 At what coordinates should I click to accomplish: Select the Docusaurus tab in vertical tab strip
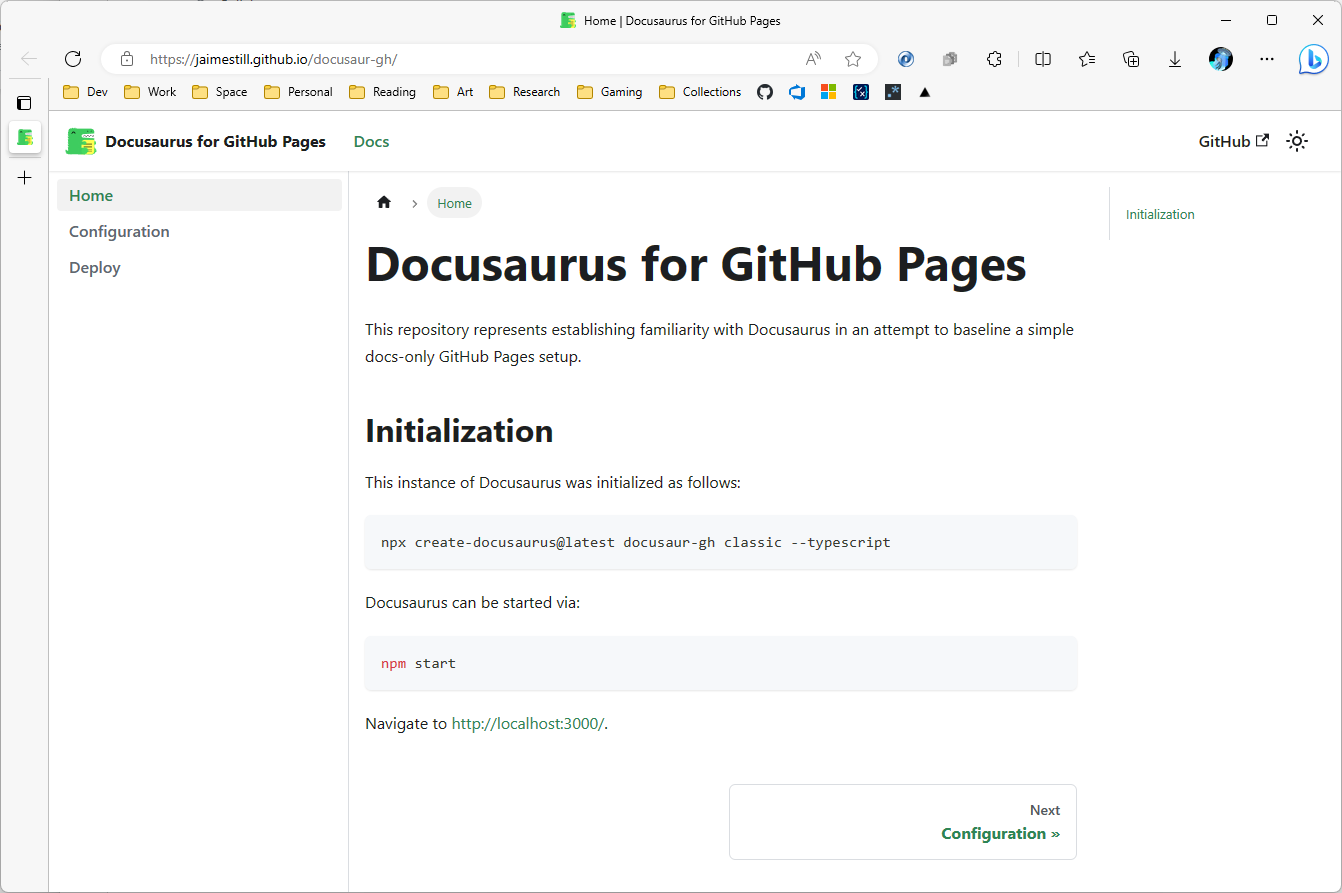click(x=25, y=137)
